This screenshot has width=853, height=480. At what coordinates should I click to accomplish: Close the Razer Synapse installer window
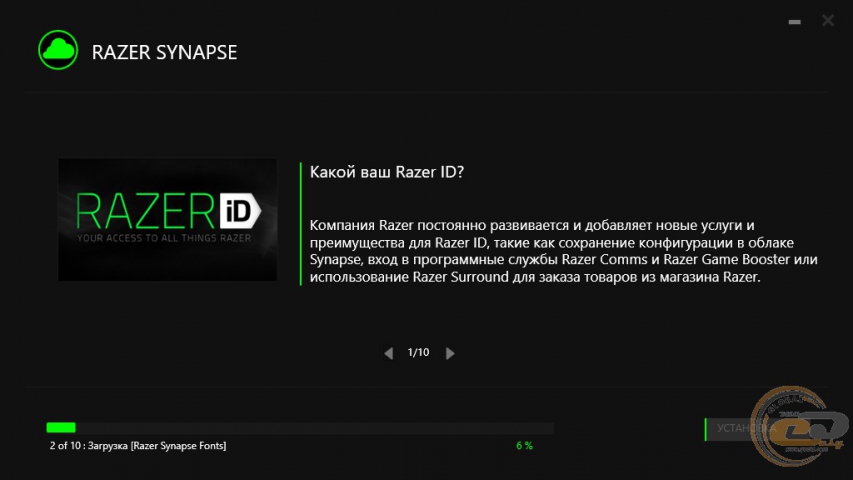pos(827,21)
